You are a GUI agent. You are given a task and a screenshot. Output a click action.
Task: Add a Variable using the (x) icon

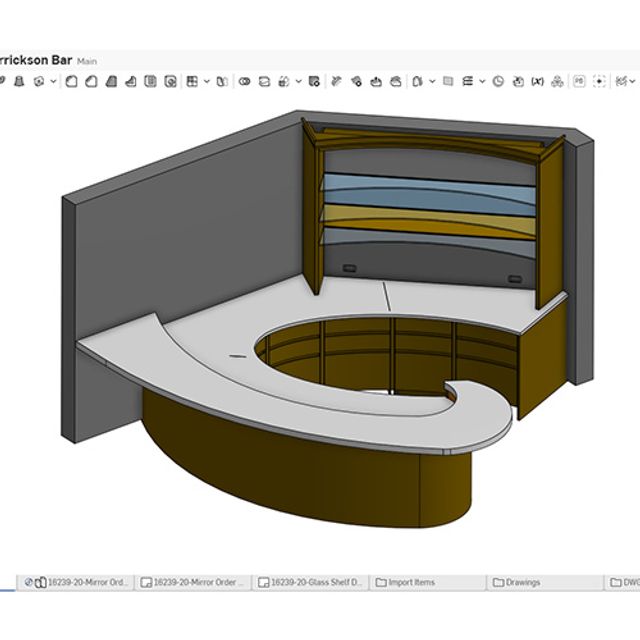click(537, 82)
